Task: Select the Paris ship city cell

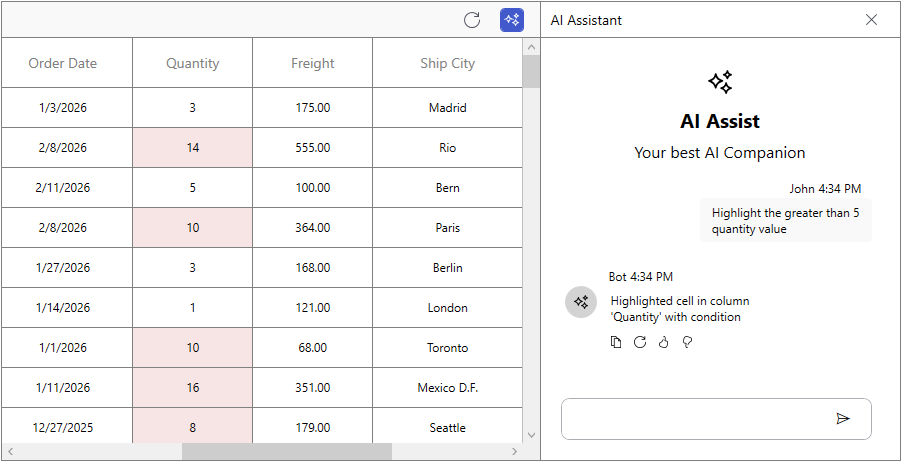Action: 448,228
